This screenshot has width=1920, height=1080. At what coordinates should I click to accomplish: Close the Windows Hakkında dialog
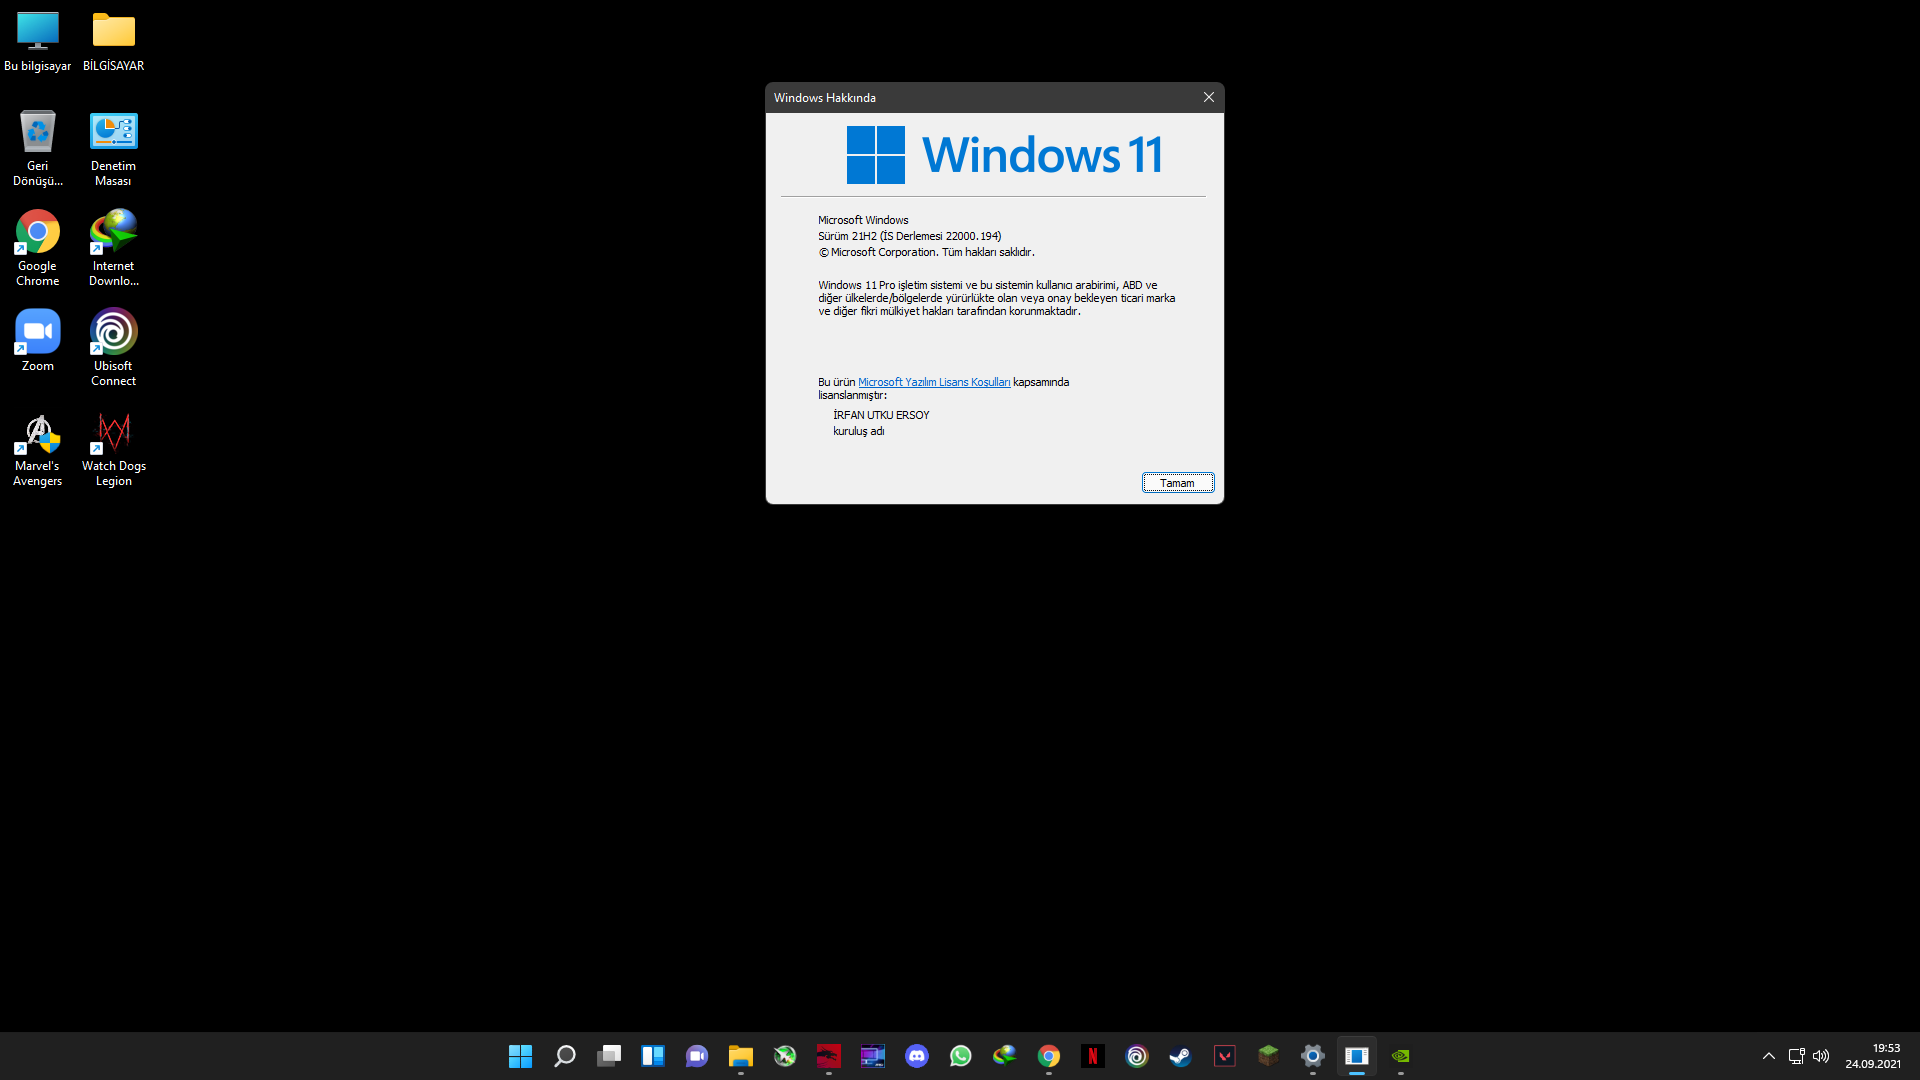(x=1208, y=97)
